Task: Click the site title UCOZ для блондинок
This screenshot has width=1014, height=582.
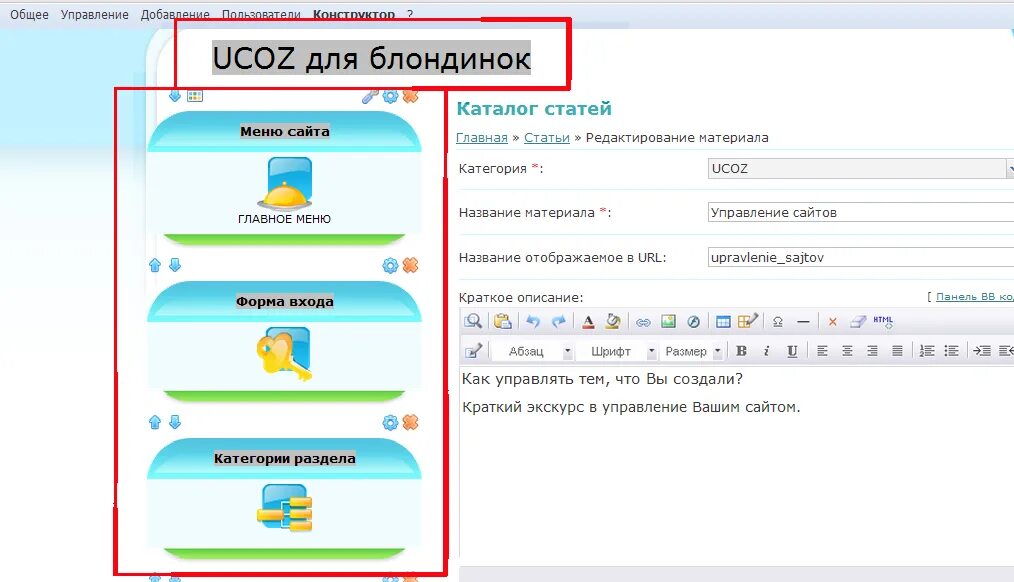Action: 371,58
